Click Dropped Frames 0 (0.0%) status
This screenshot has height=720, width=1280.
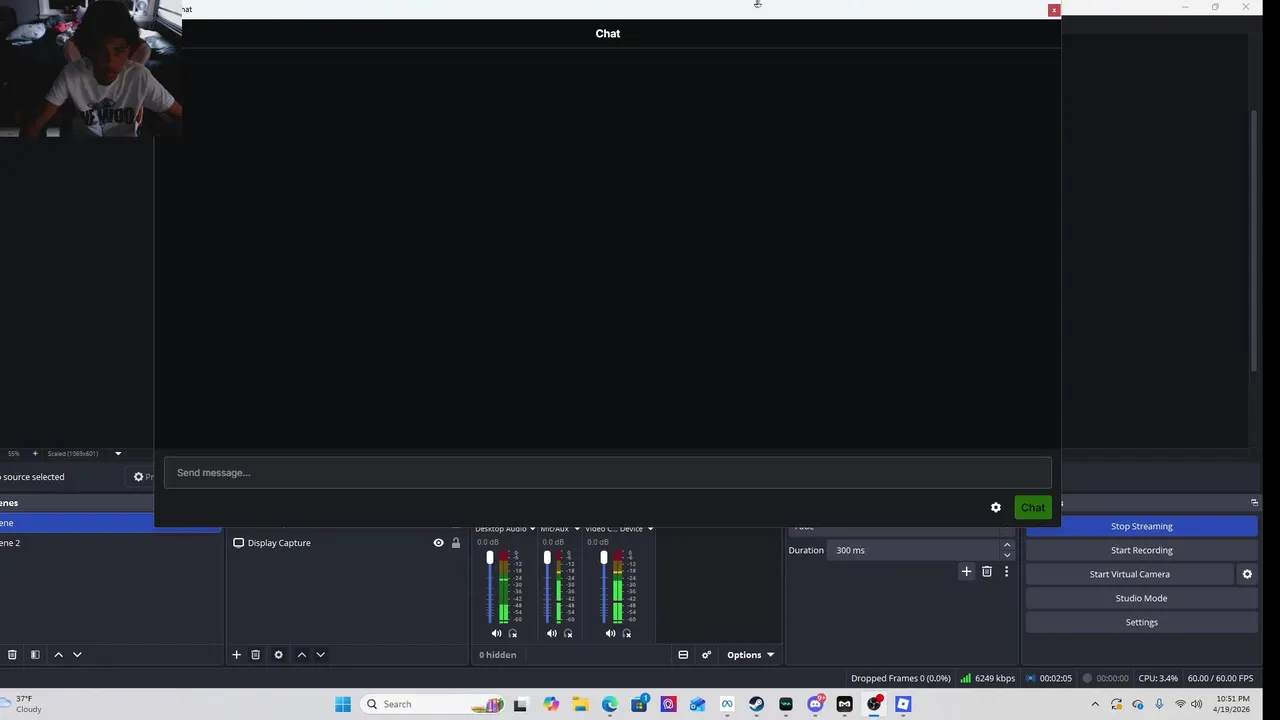pyautogui.click(x=900, y=678)
